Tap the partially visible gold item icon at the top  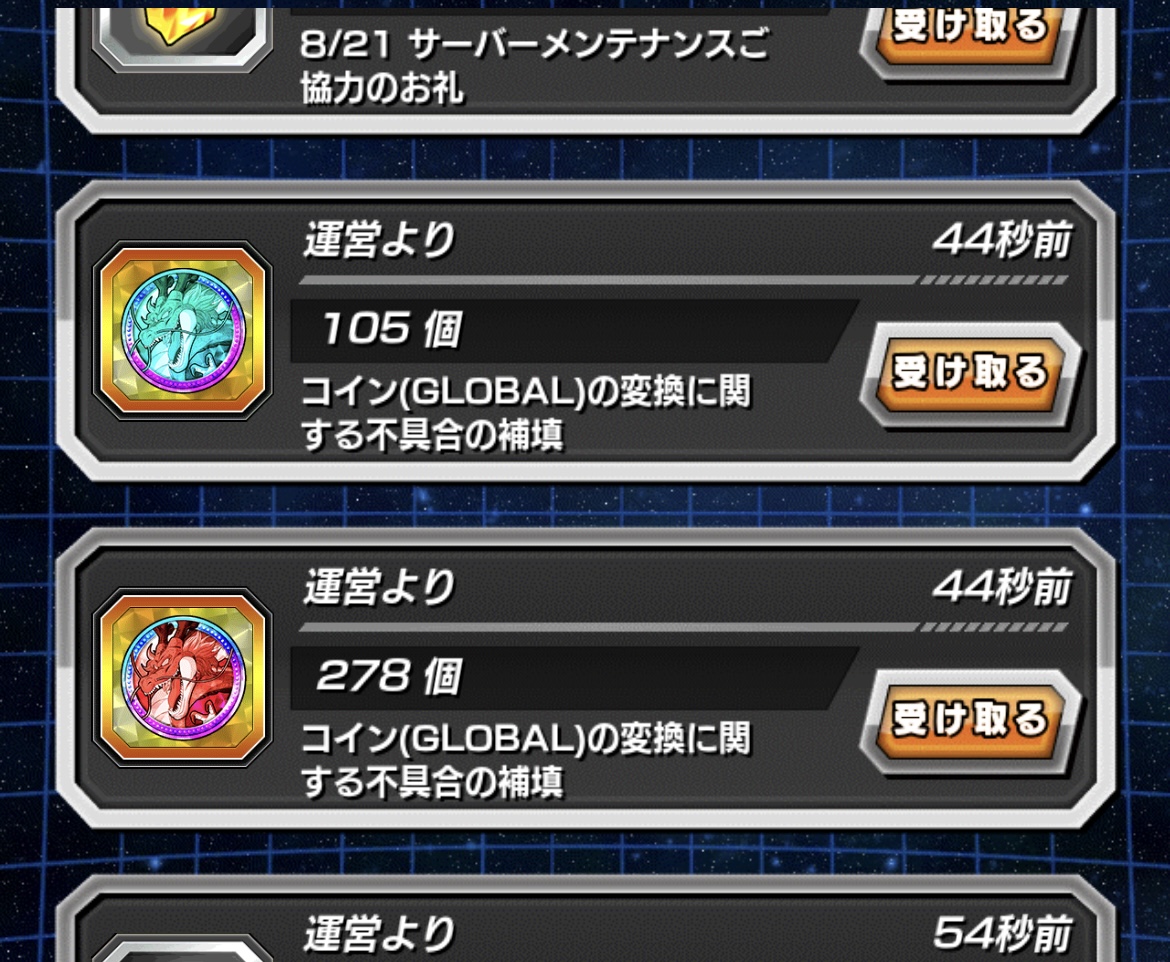(183, 37)
